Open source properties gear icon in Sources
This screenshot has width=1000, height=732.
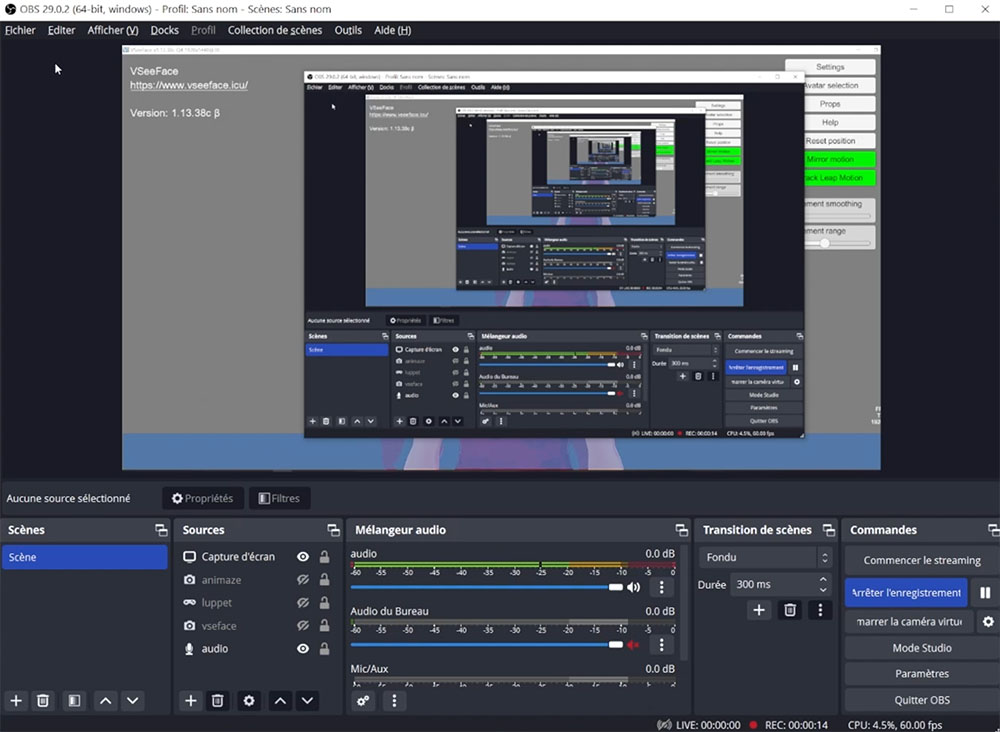(x=249, y=701)
